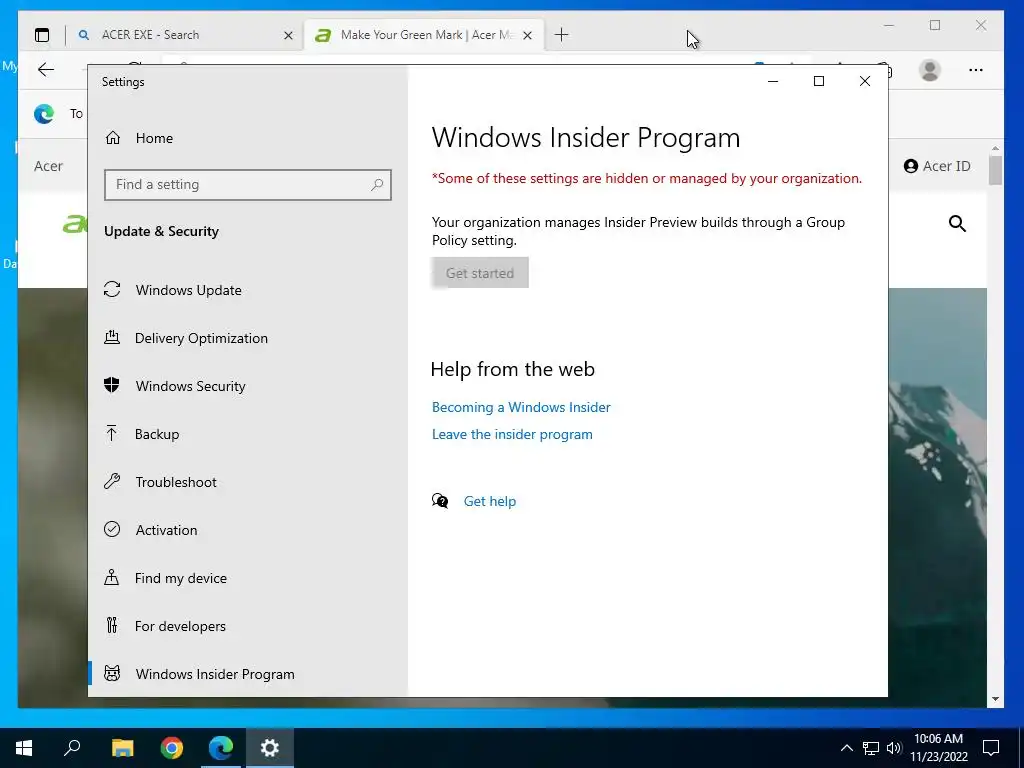The image size is (1024, 768).
Task: Switch to Settings app in taskbar
Action: pos(270,748)
